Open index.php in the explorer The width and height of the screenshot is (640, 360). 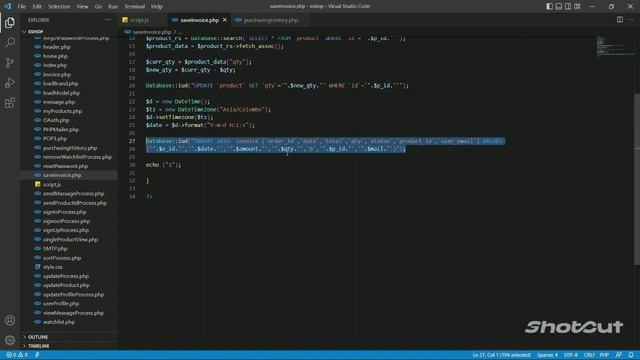[55, 65]
